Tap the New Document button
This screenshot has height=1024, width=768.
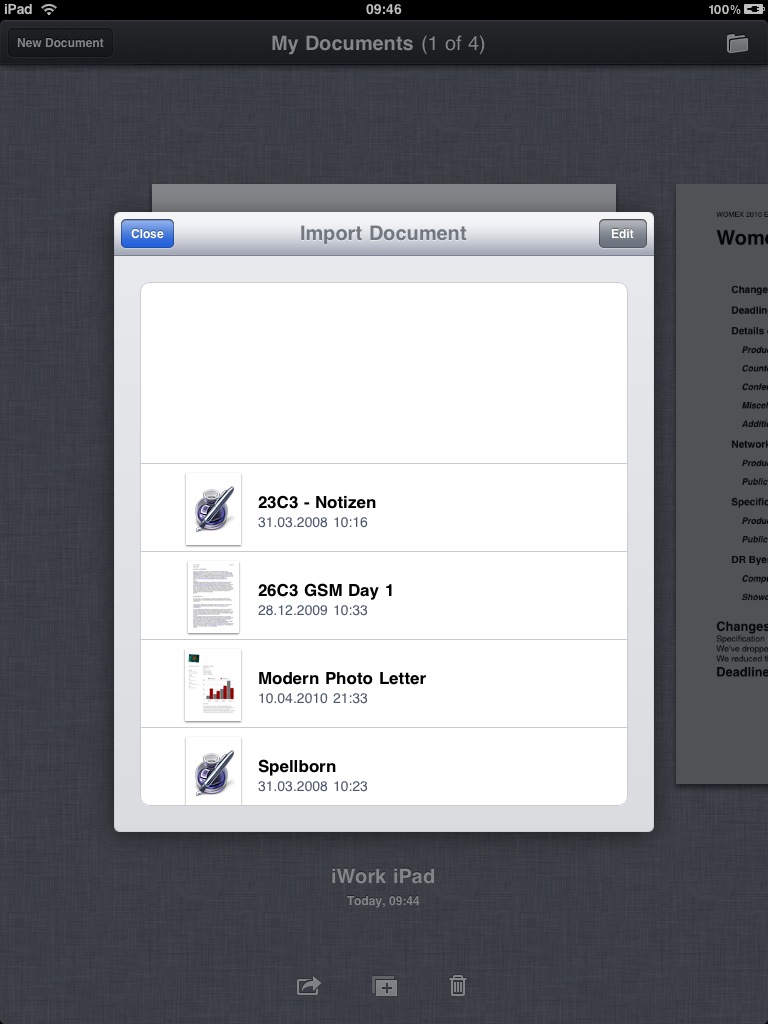60,43
